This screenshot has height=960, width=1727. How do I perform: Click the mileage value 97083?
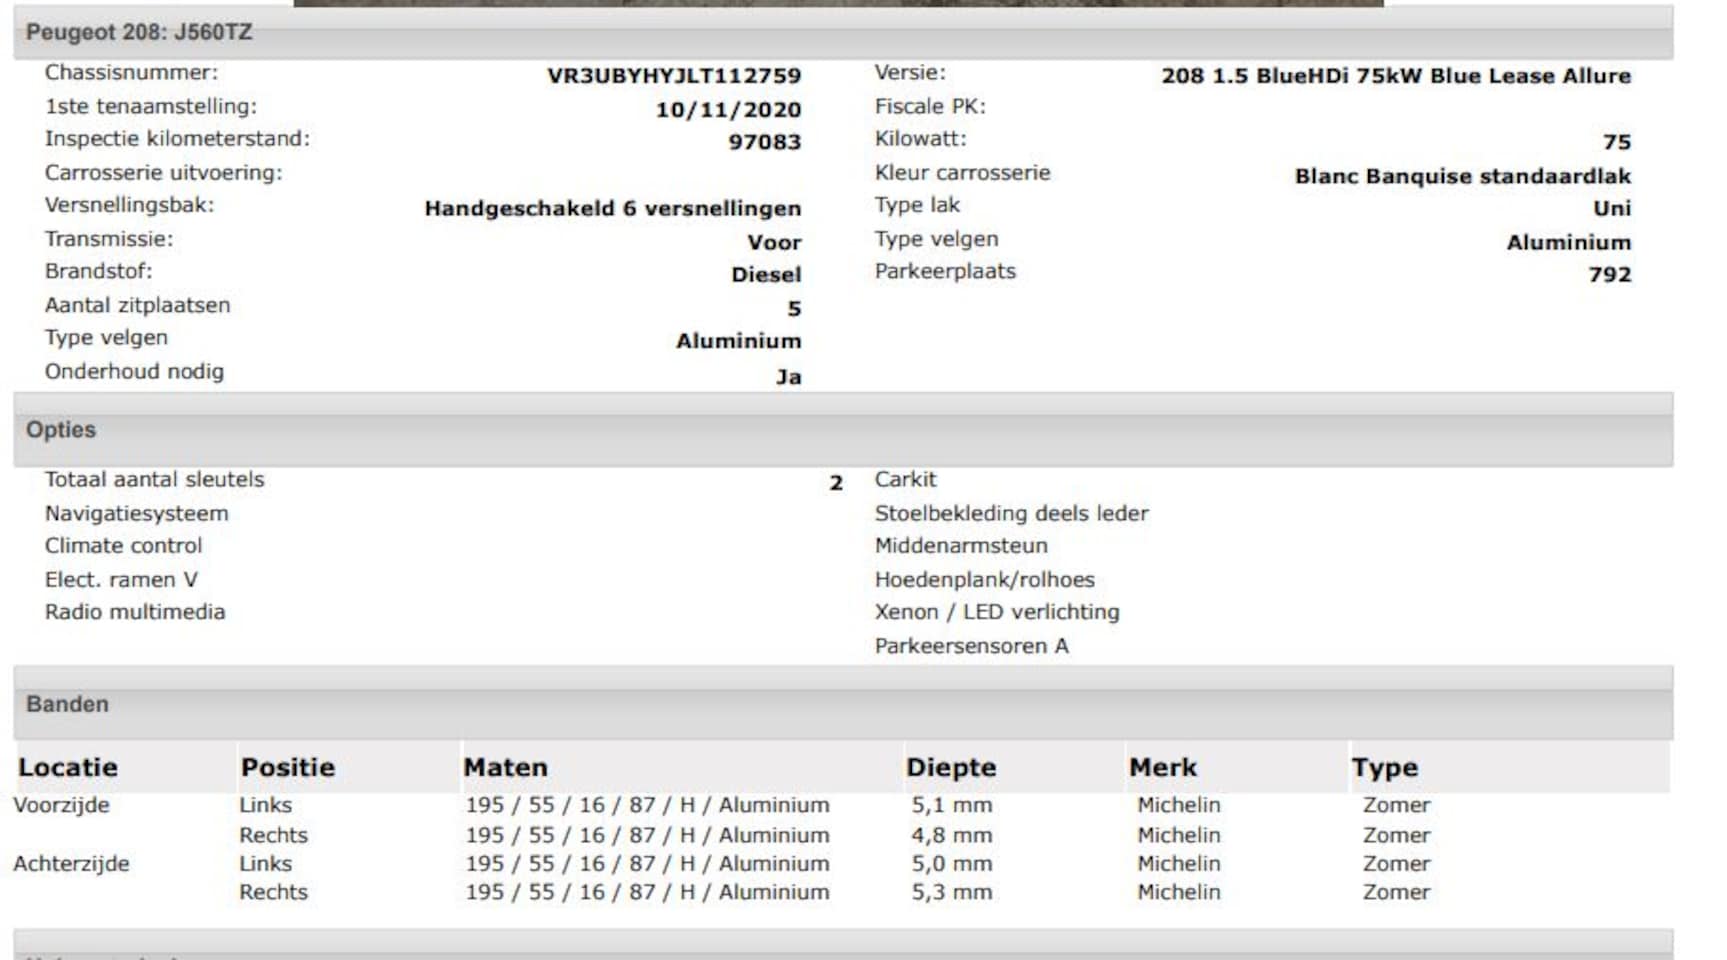pyautogui.click(x=764, y=142)
